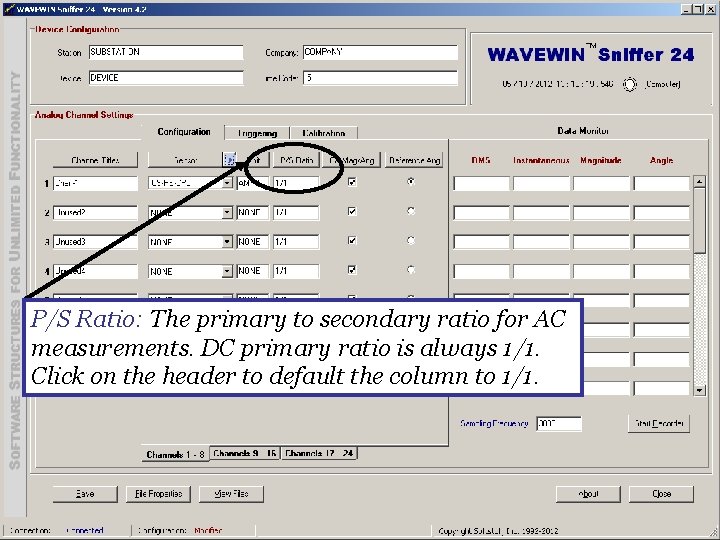
Task: Edit channel 1 title field
Action: (x=95, y=183)
